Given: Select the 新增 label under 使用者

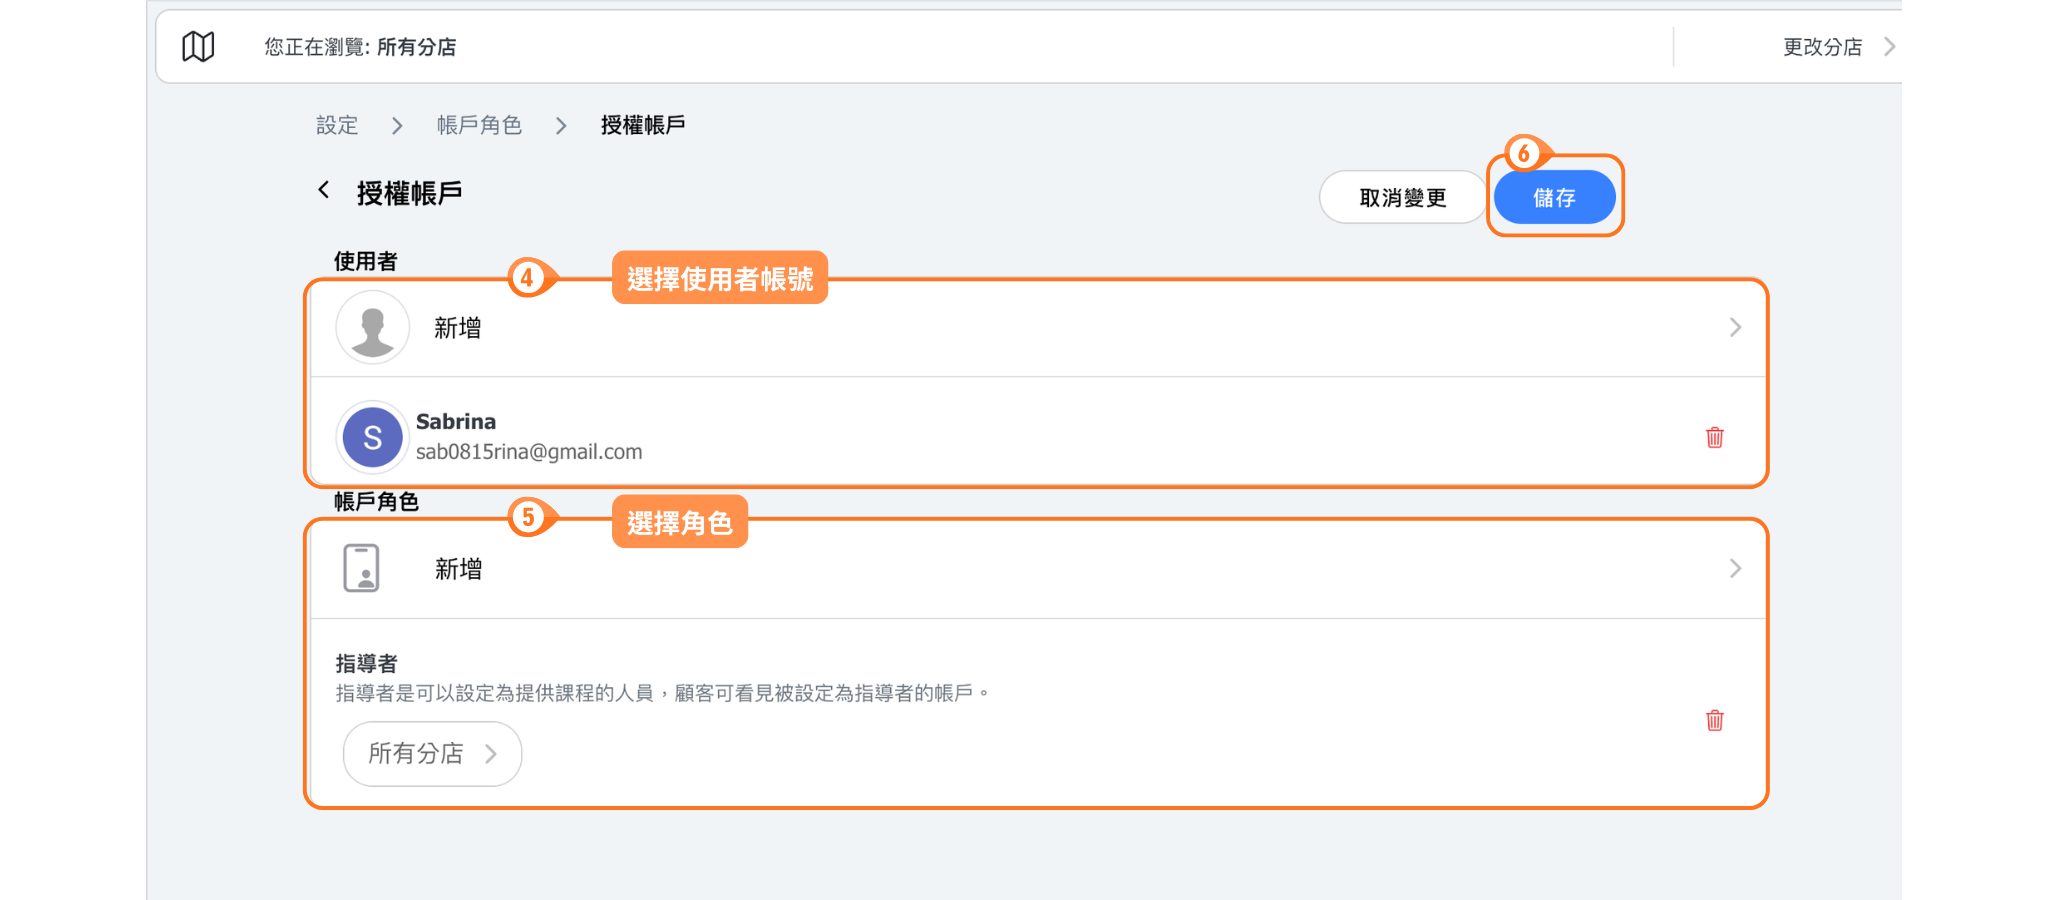Looking at the screenshot, I should (x=458, y=328).
